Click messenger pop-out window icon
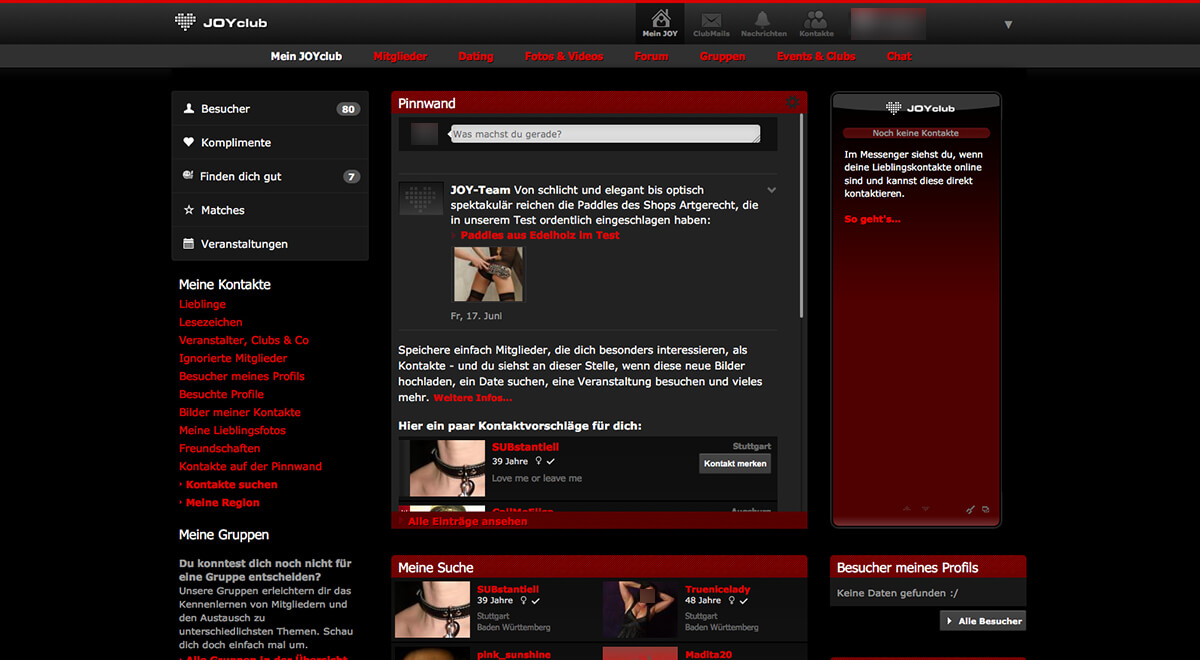 click(985, 509)
